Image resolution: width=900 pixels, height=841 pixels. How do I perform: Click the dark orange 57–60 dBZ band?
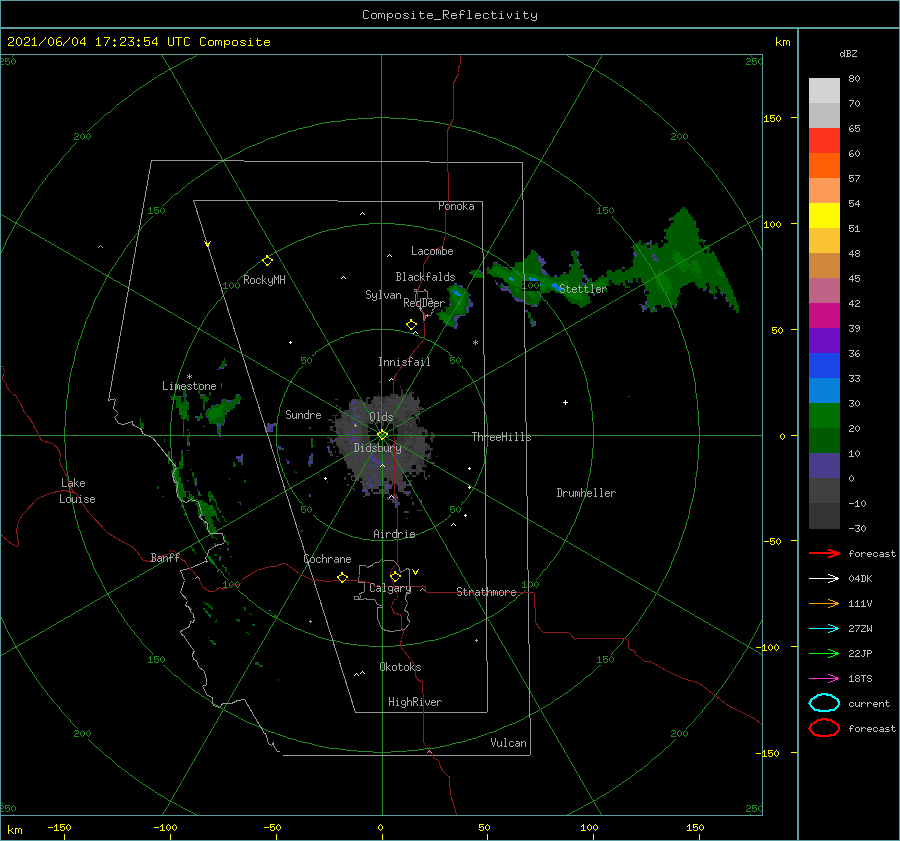[x=824, y=166]
